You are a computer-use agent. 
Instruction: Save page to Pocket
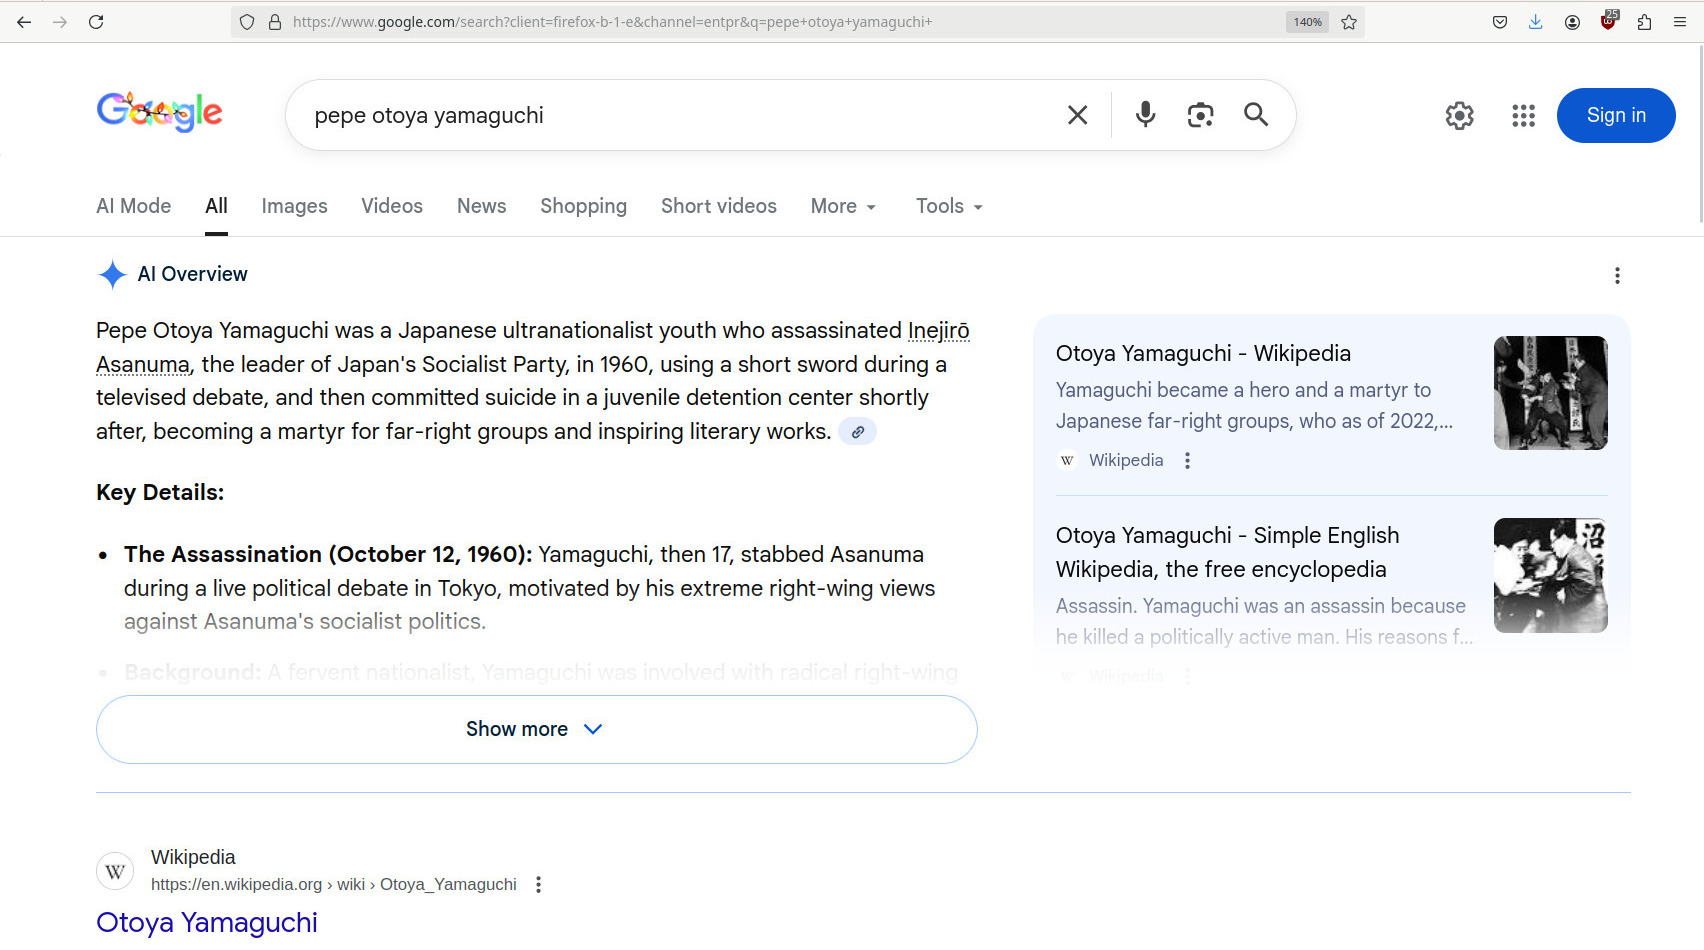pos(1500,22)
